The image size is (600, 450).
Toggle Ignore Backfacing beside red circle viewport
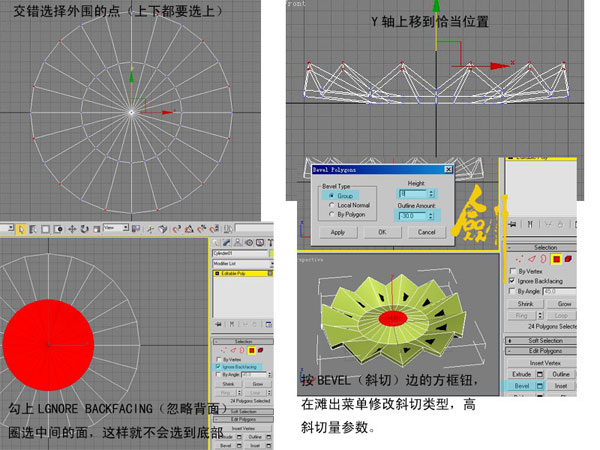(x=218, y=367)
